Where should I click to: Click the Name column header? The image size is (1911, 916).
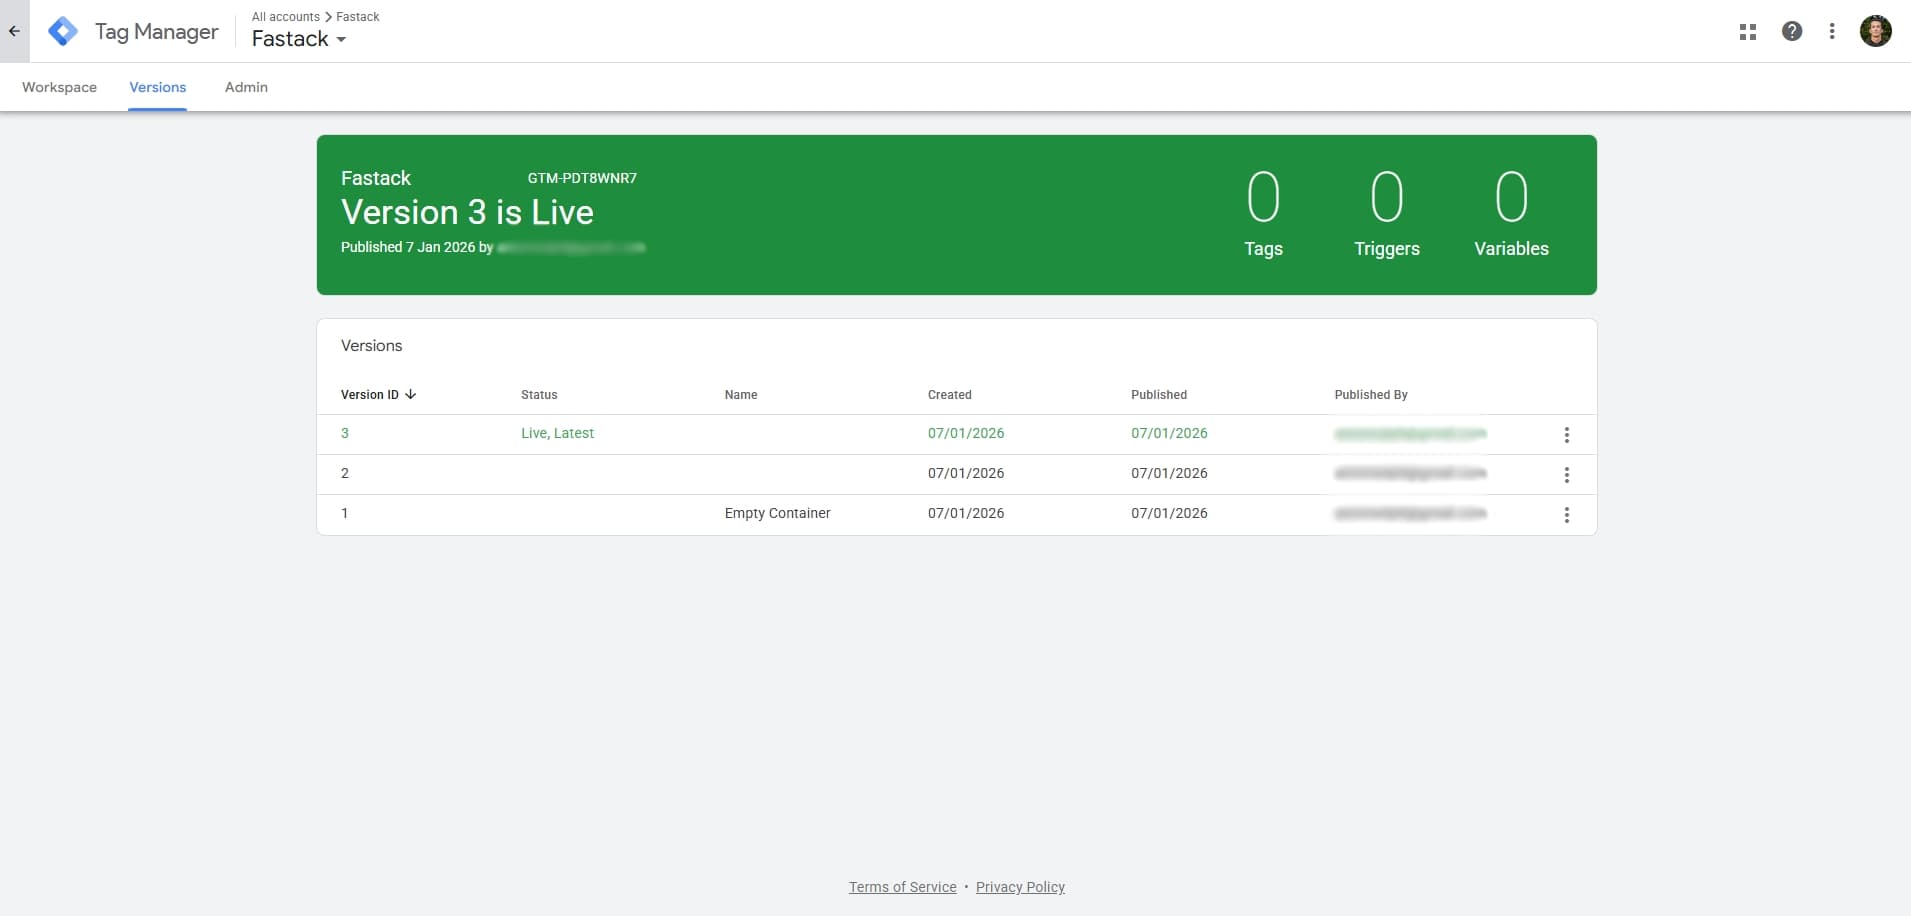coord(741,395)
